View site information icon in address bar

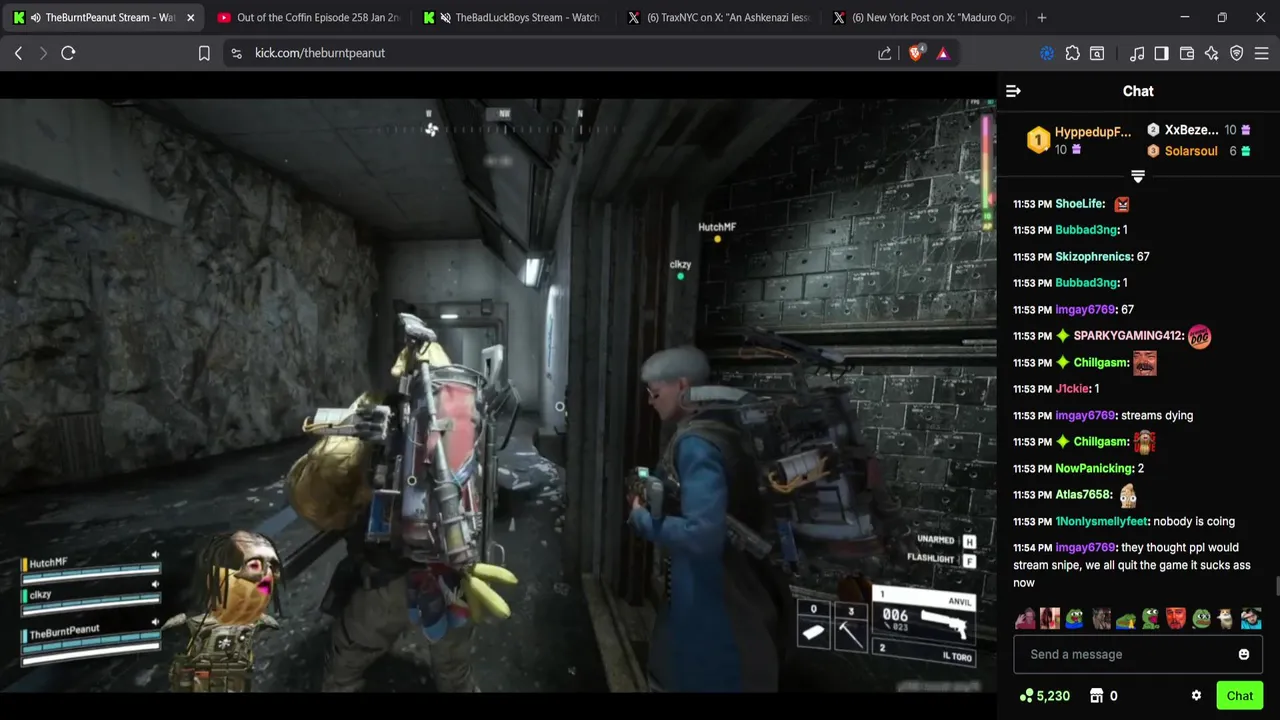(x=236, y=53)
